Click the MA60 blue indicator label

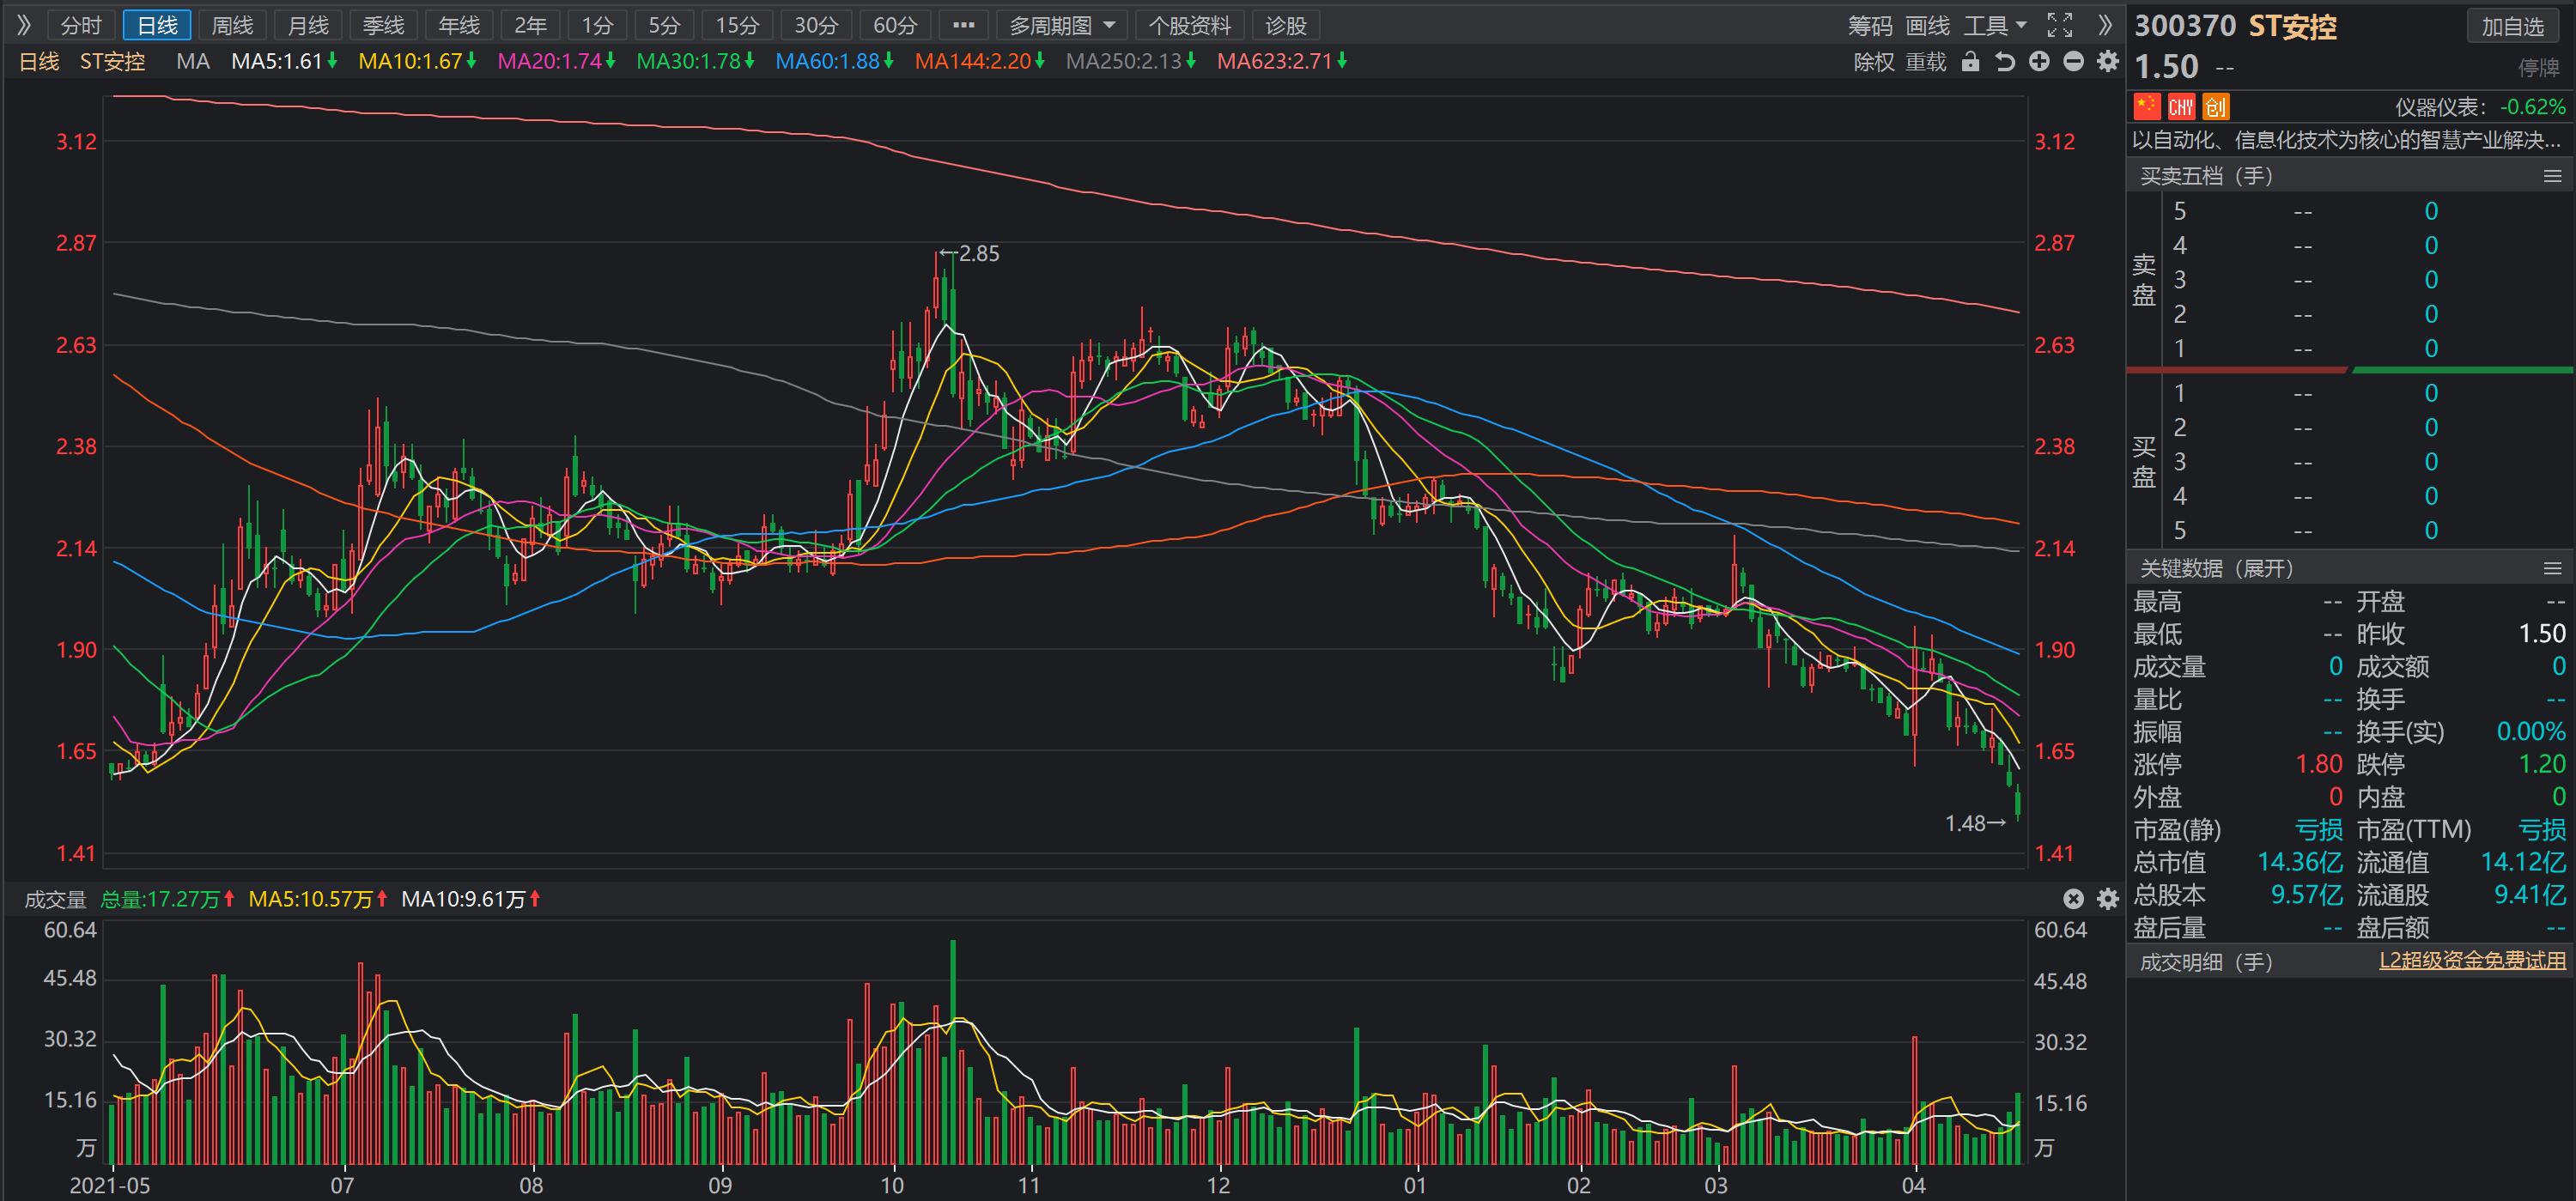[828, 62]
